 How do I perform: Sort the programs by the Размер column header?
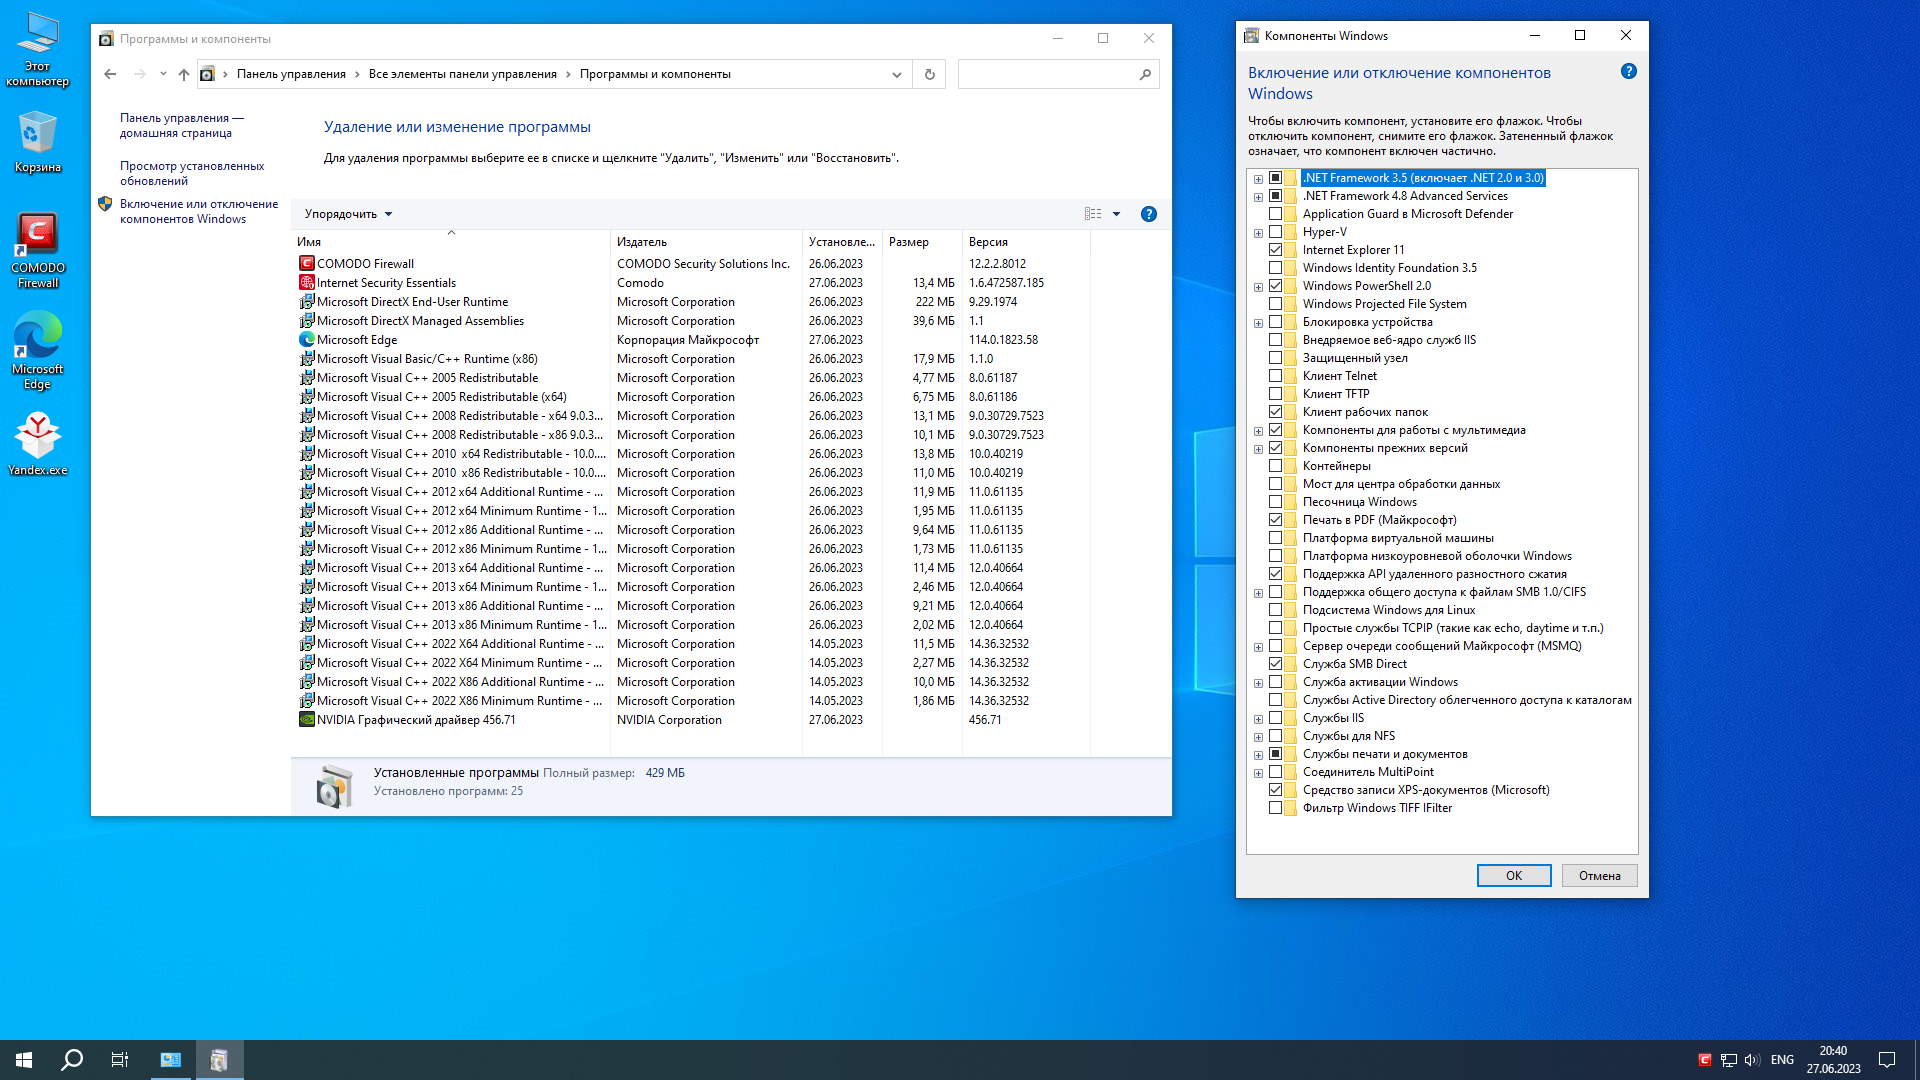908,242
